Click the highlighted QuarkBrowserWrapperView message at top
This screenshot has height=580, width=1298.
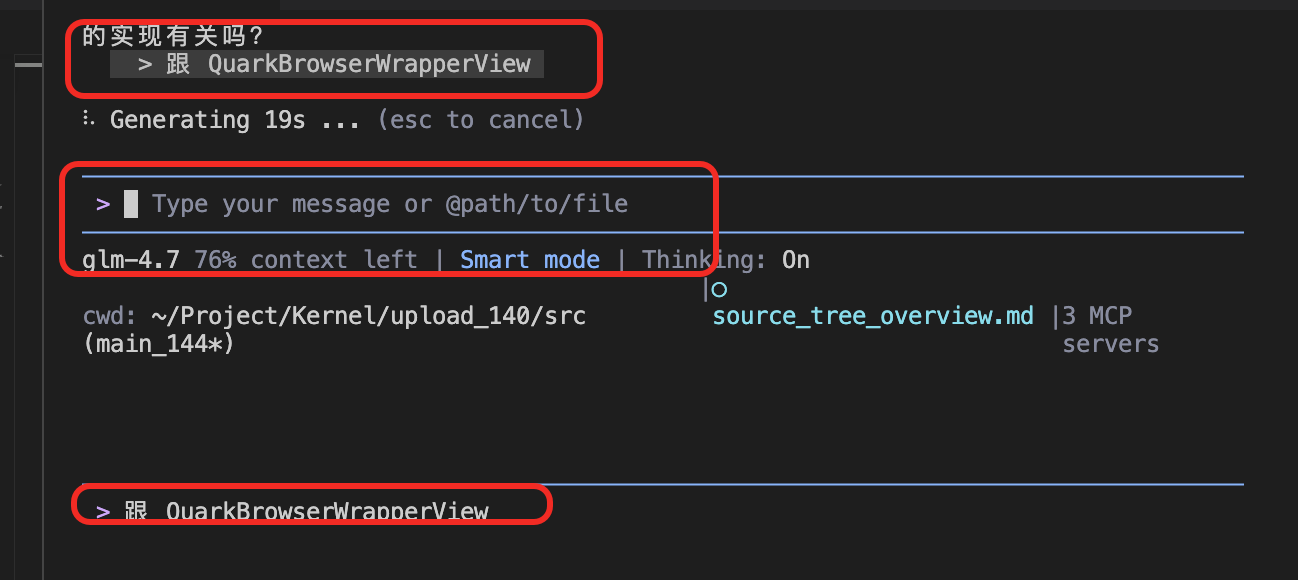tap(327, 65)
